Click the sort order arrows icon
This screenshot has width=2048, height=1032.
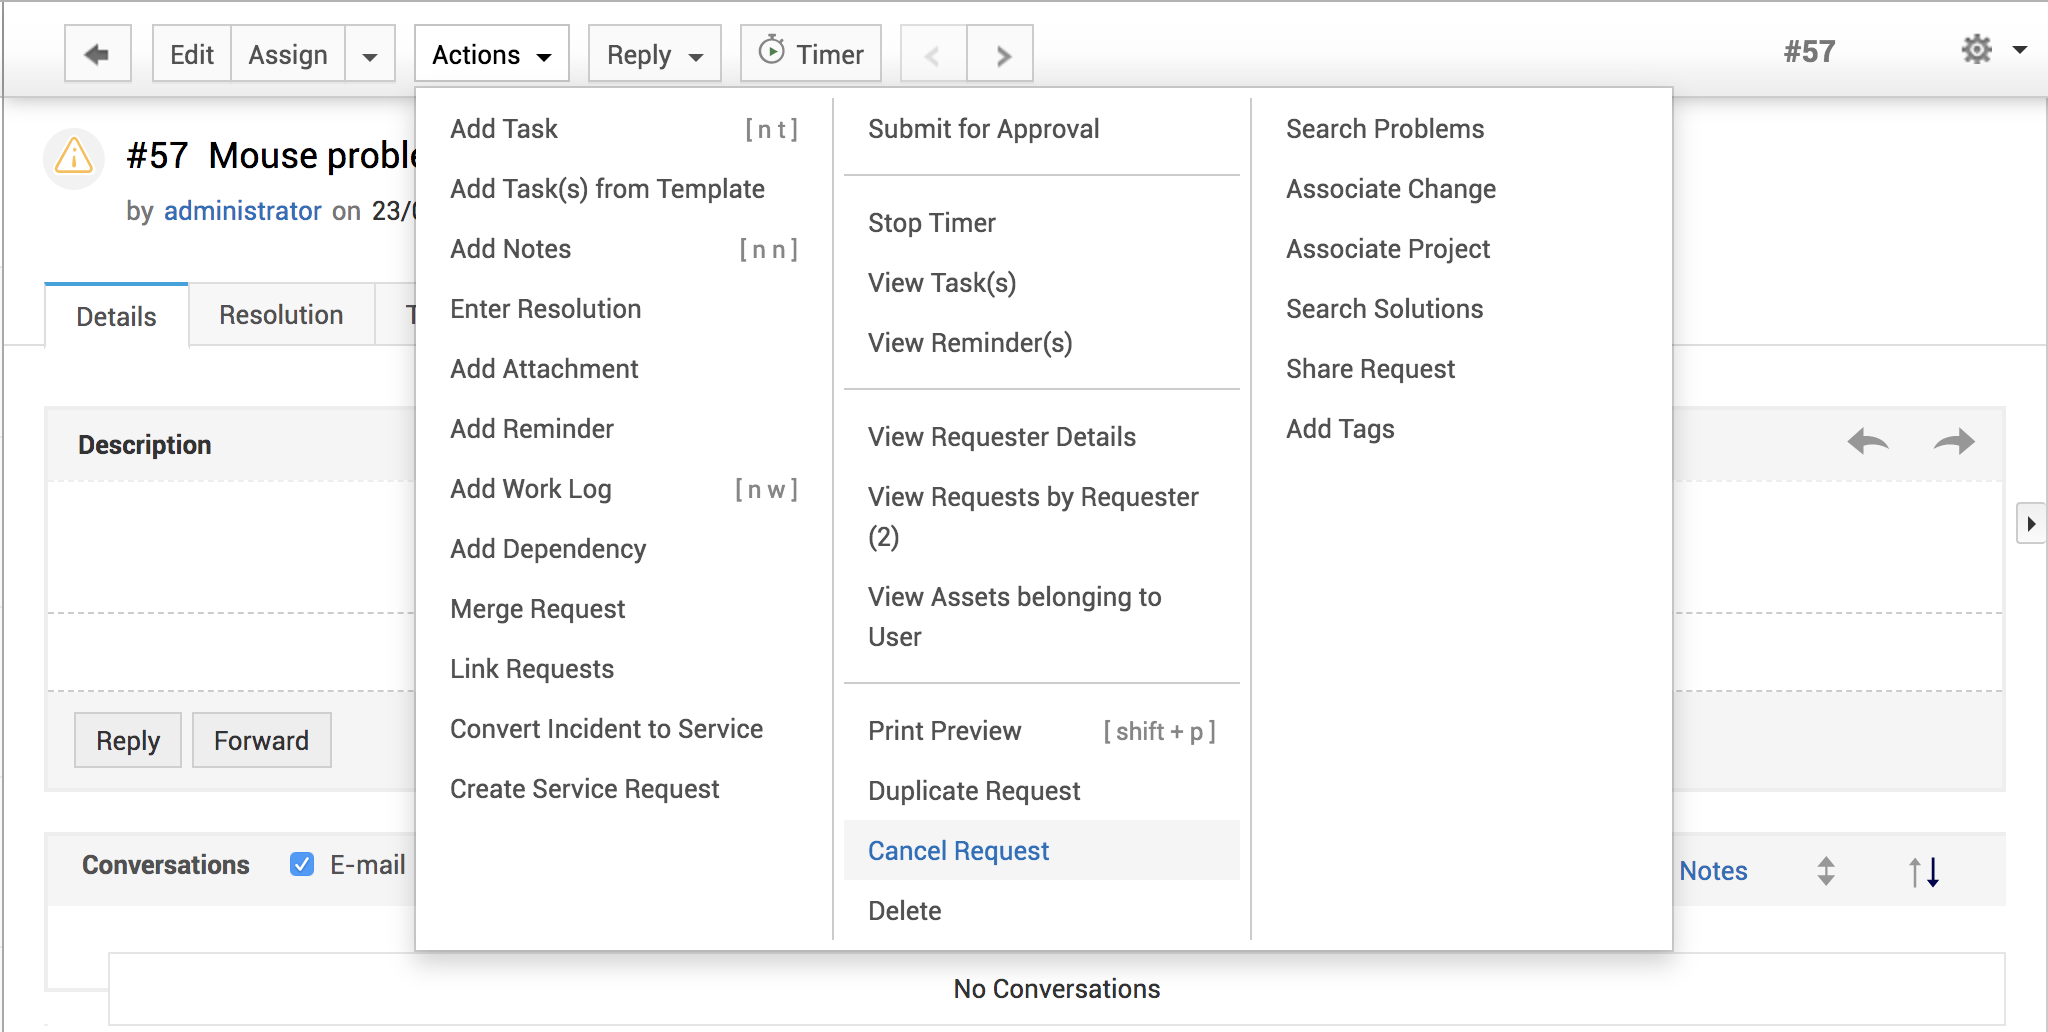click(x=1924, y=871)
